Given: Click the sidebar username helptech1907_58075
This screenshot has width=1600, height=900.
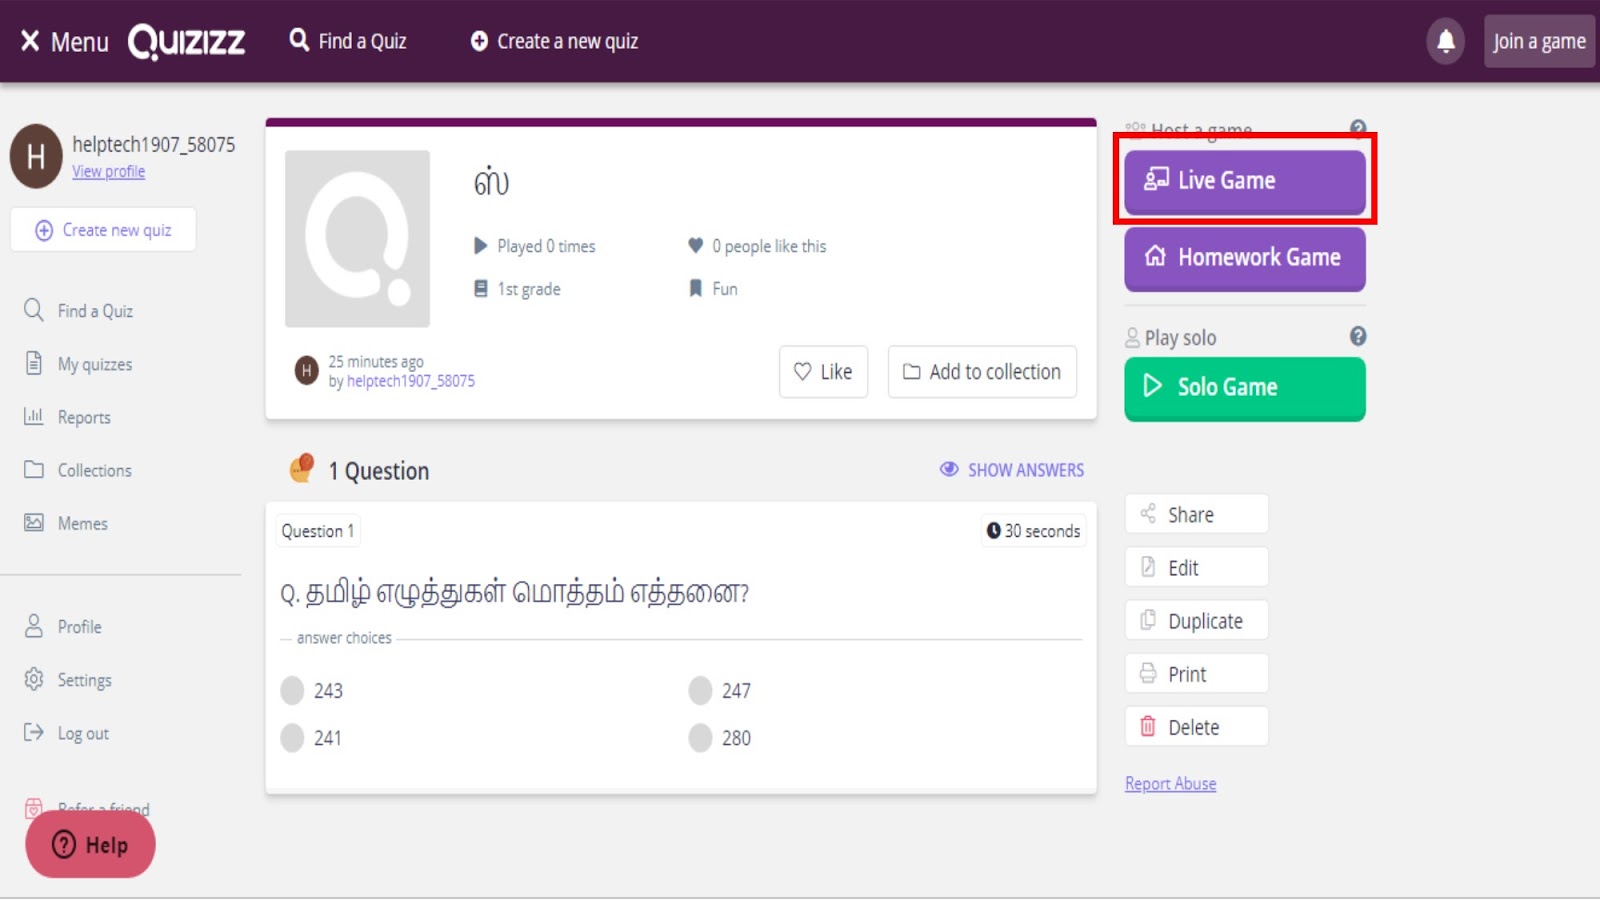Looking at the screenshot, I should (x=154, y=145).
